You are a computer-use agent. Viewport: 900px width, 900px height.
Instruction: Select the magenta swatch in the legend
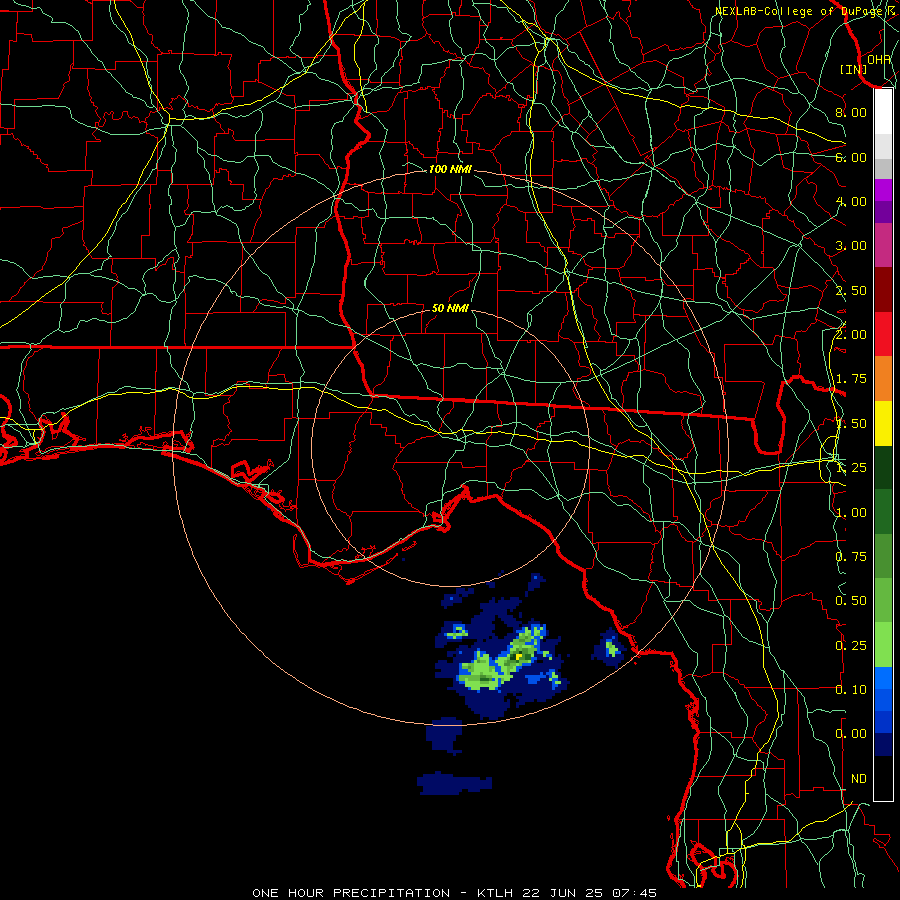tap(883, 190)
